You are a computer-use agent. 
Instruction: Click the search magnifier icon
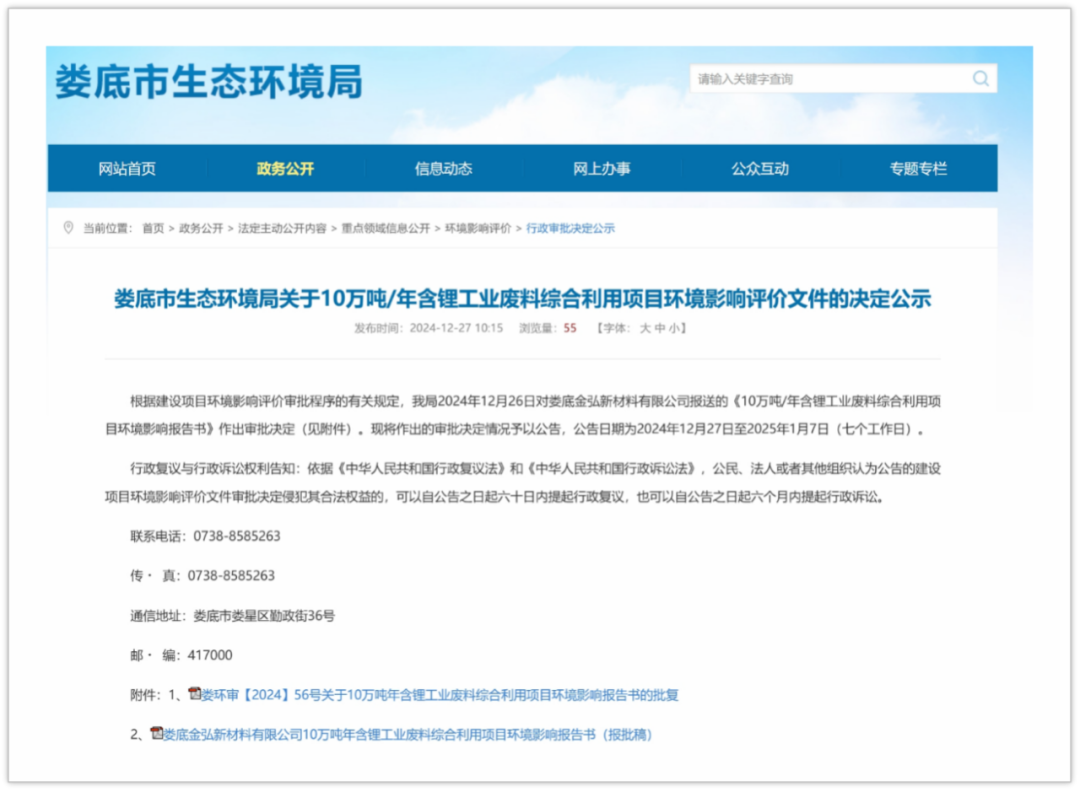click(x=980, y=79)
